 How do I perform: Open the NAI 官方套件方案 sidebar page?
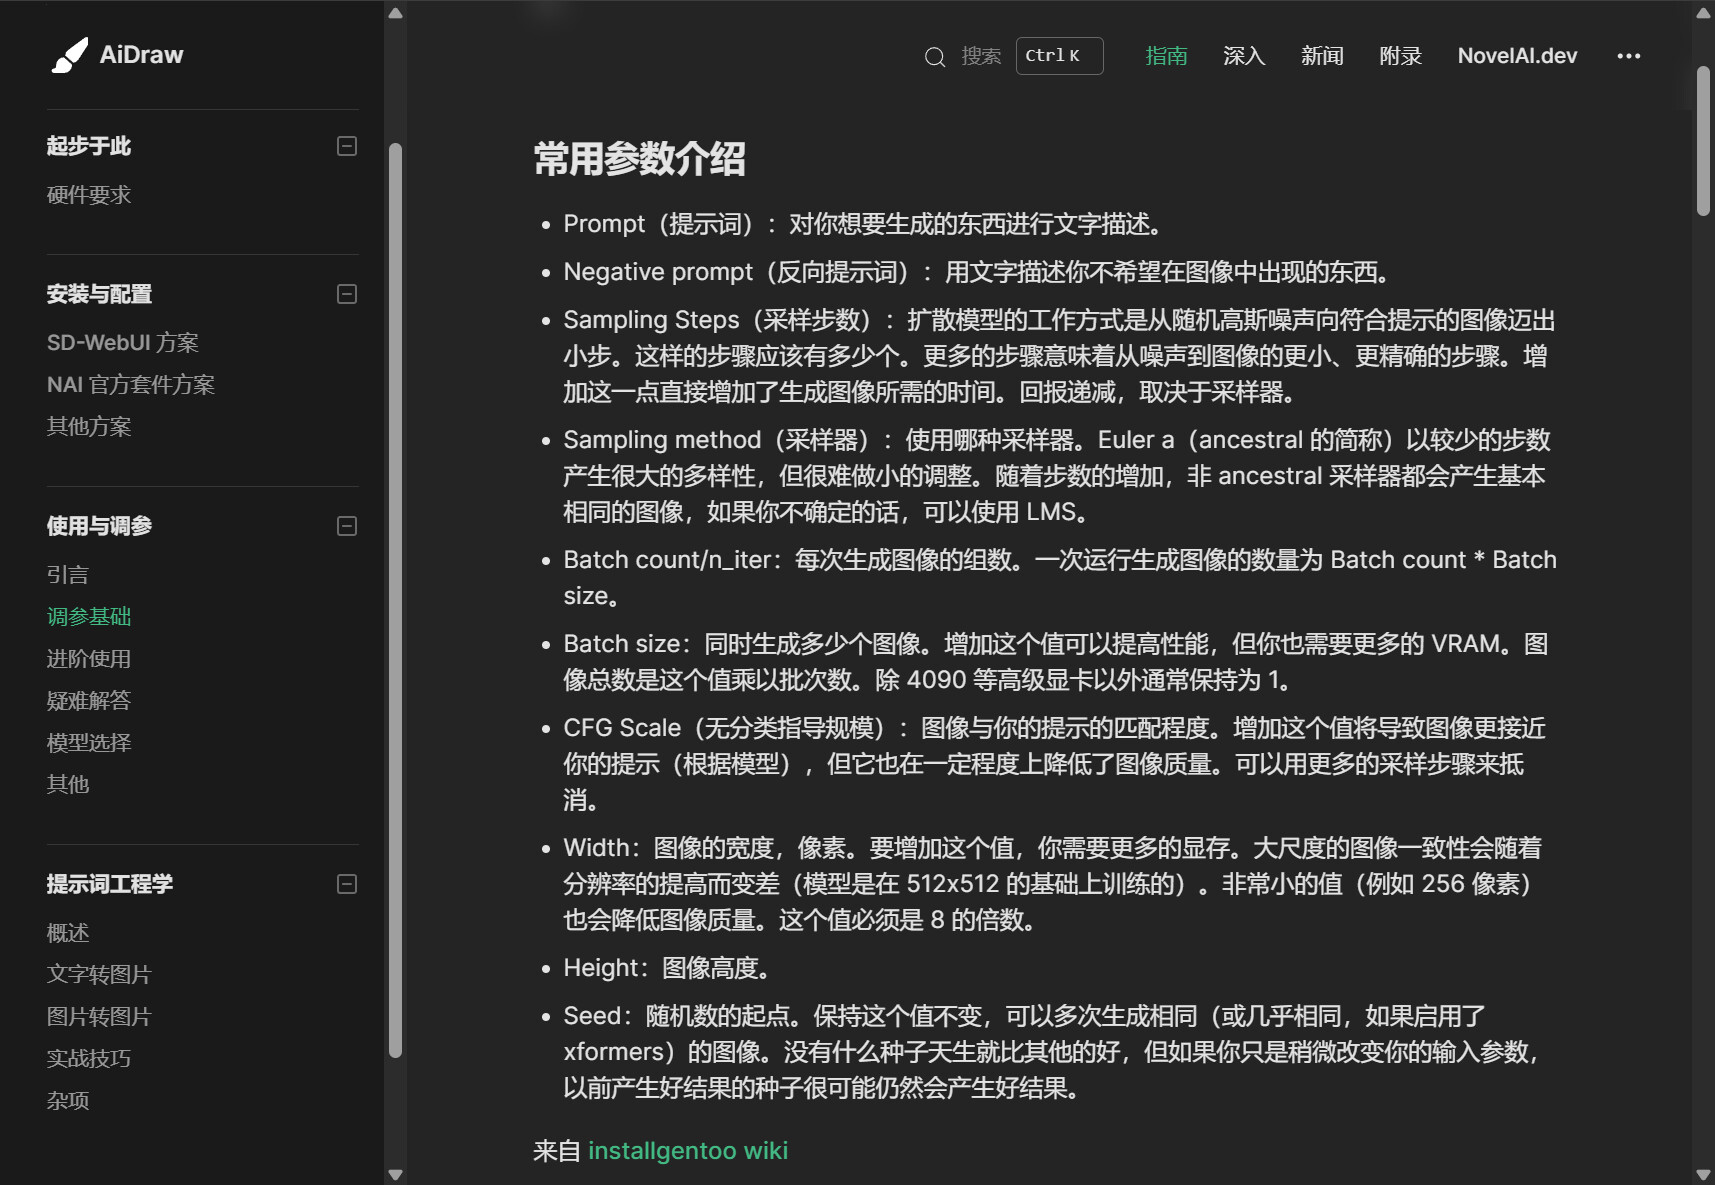pos(131,385)
